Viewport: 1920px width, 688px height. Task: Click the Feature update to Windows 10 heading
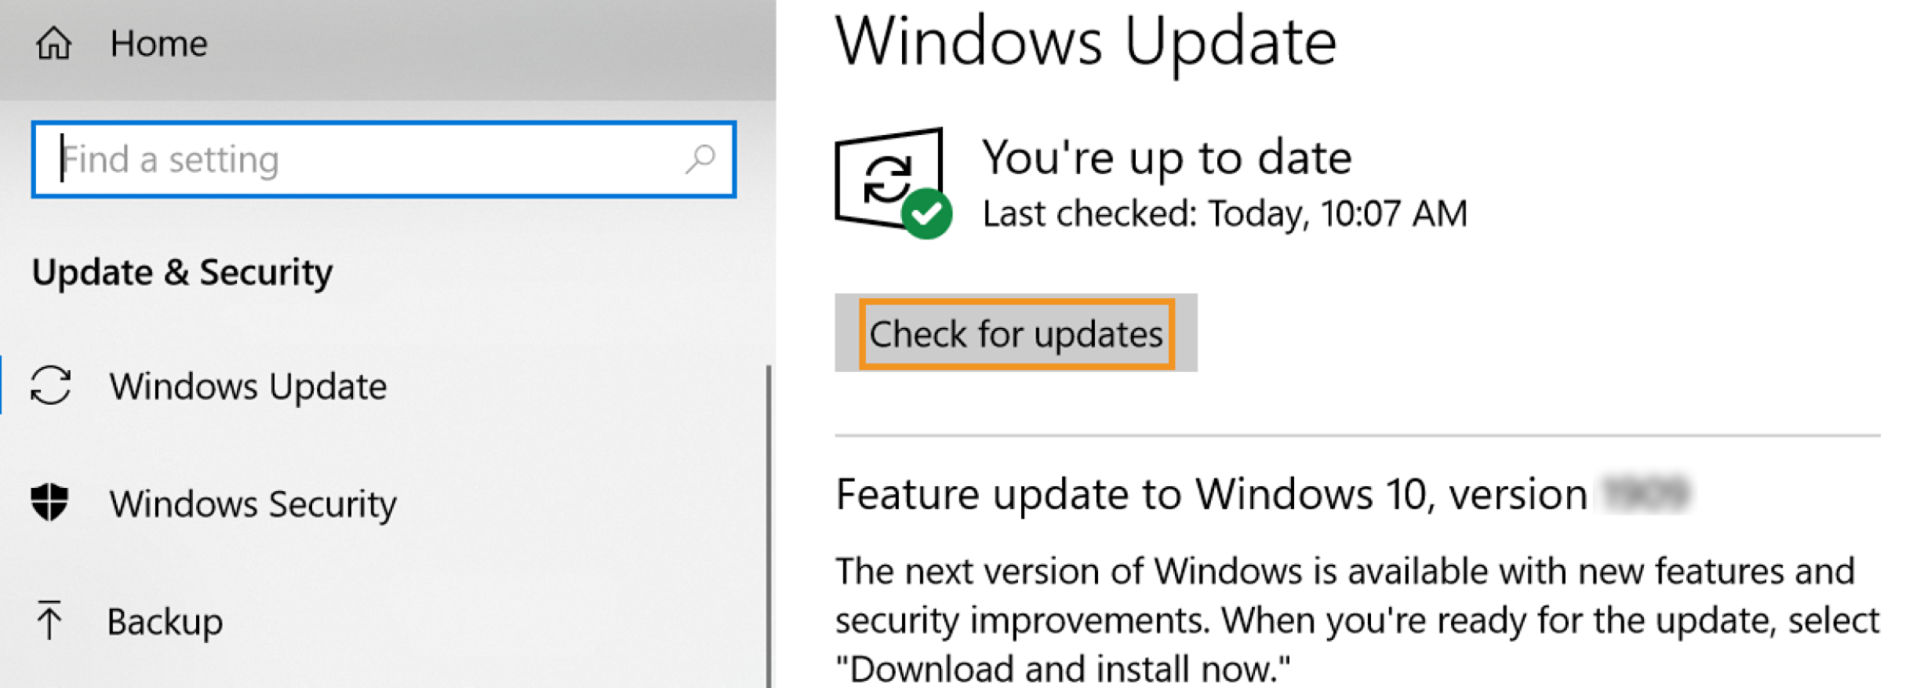point(1211,494)
